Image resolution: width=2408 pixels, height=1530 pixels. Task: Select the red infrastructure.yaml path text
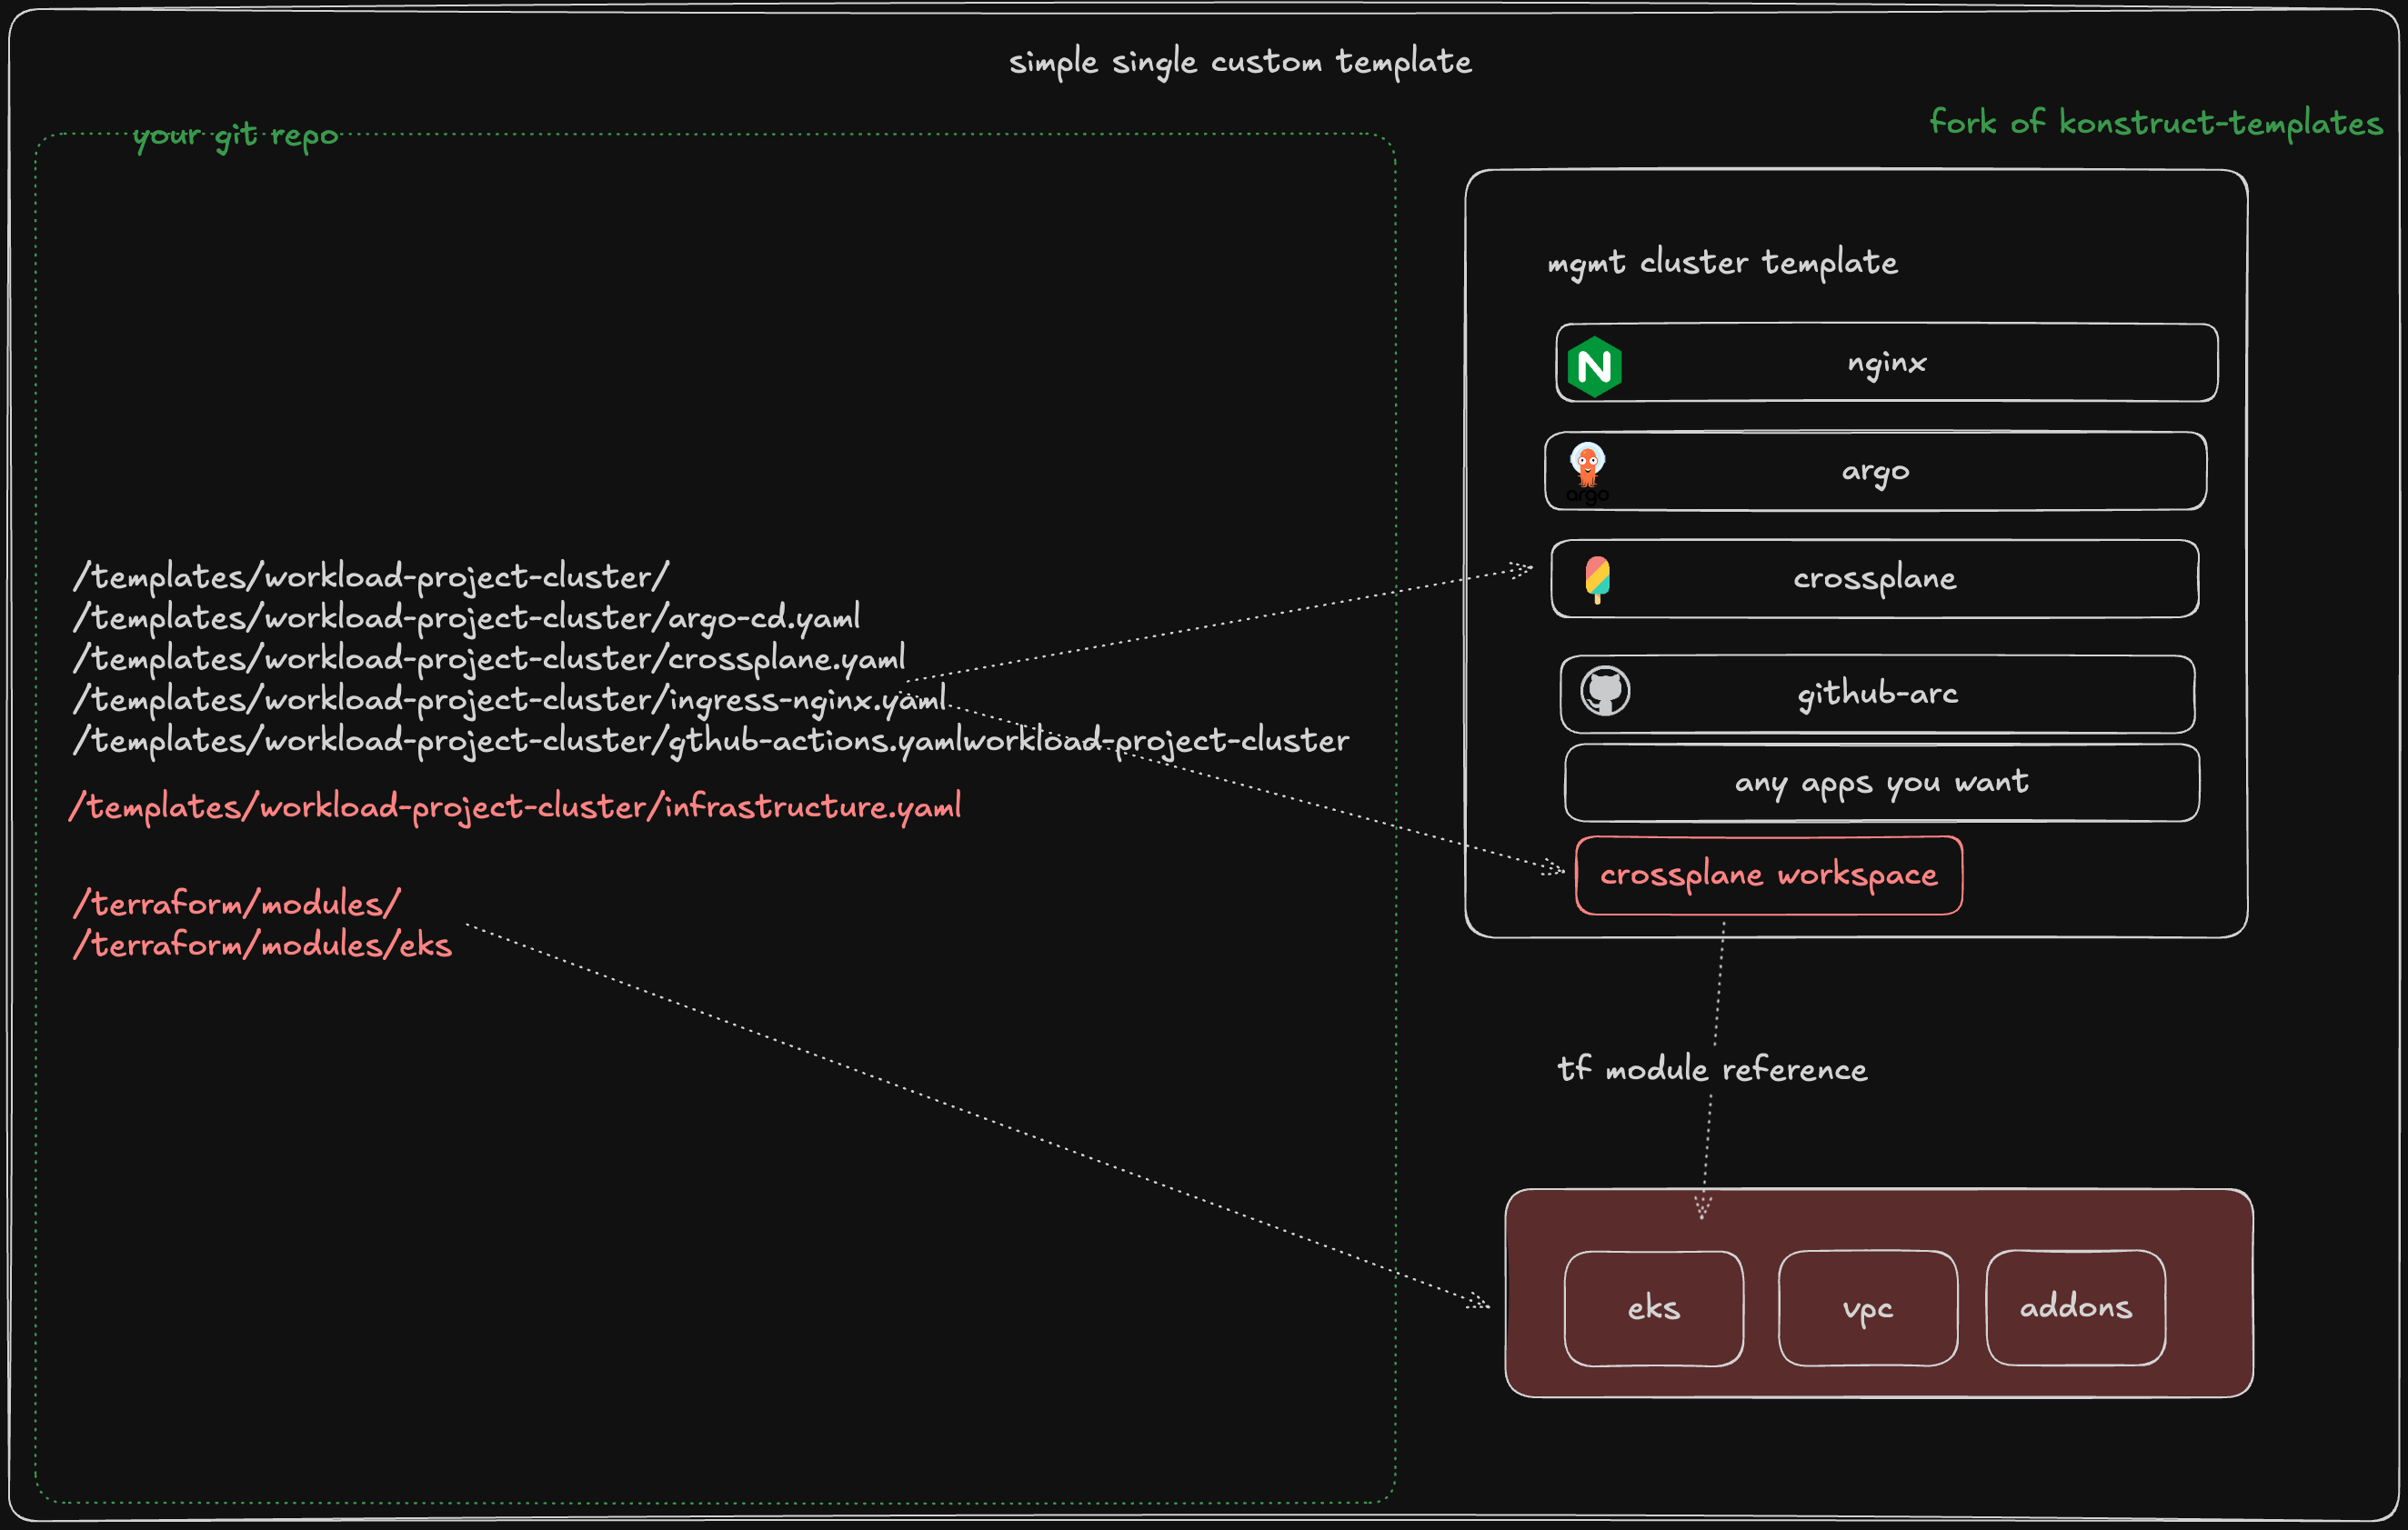click(515, 807)
